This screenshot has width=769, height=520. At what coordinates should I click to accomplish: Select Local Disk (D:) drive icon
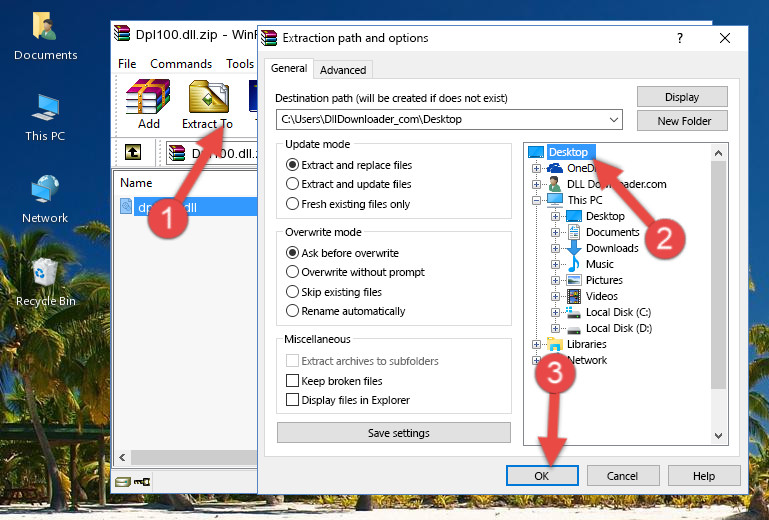click(x=574, y=328)
